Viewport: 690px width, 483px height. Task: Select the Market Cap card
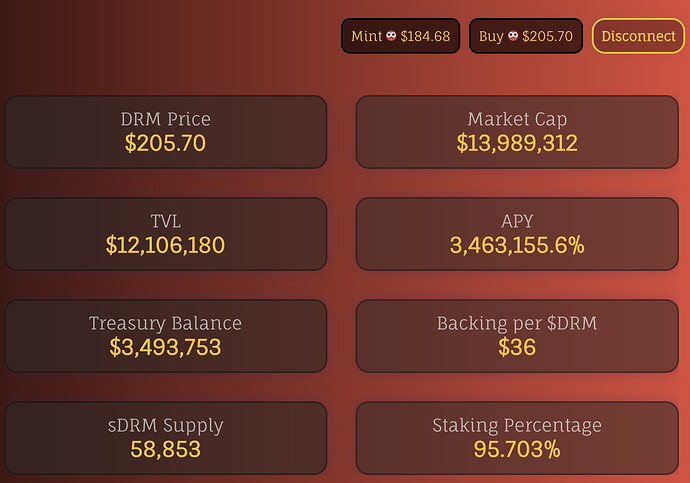click(517, 132)
